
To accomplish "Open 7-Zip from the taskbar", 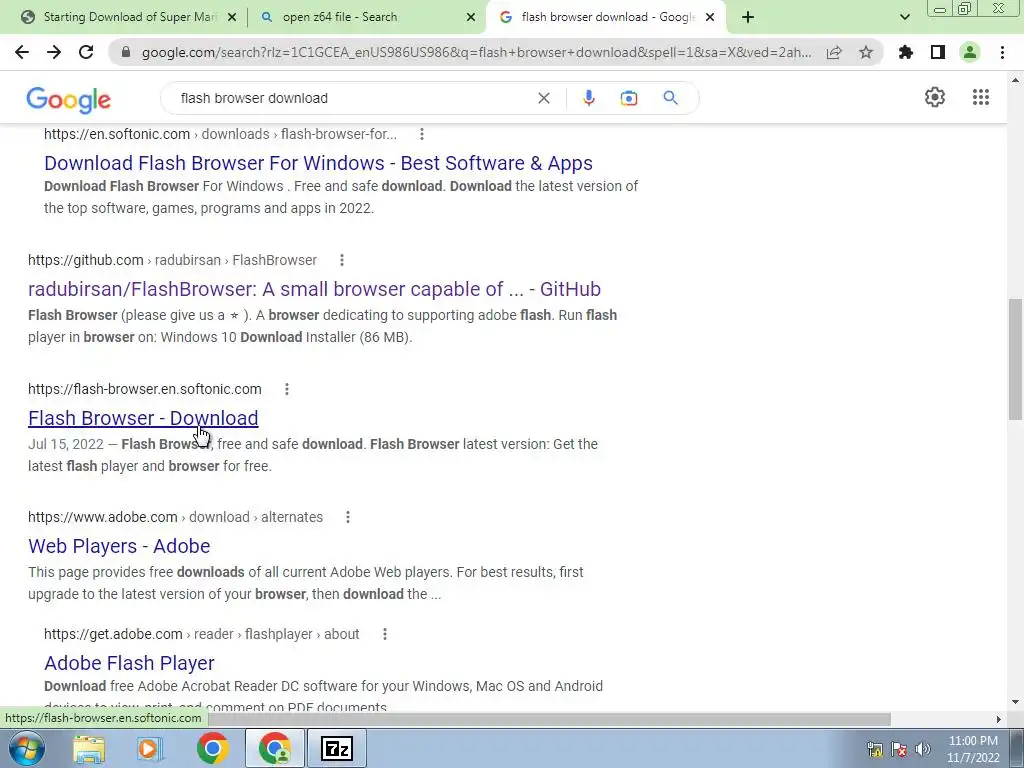I will tap(337, 748).
